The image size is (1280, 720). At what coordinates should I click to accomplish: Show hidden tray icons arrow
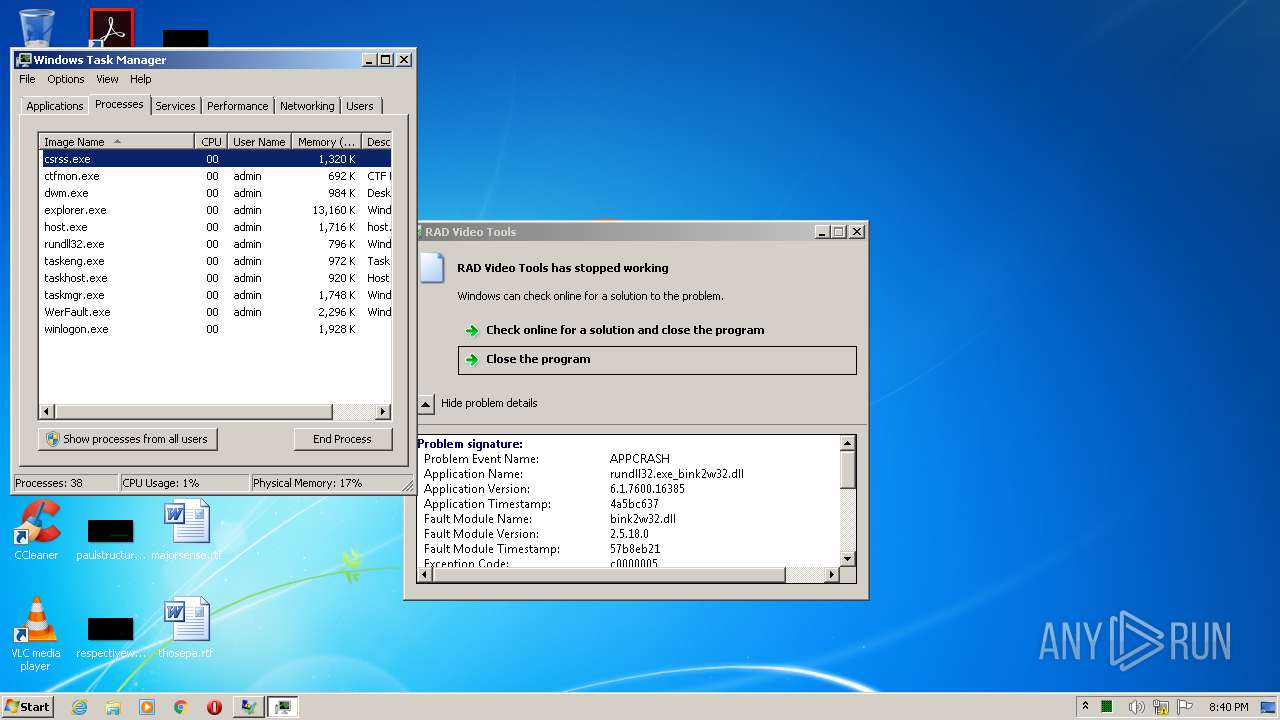click(1086, 707)
